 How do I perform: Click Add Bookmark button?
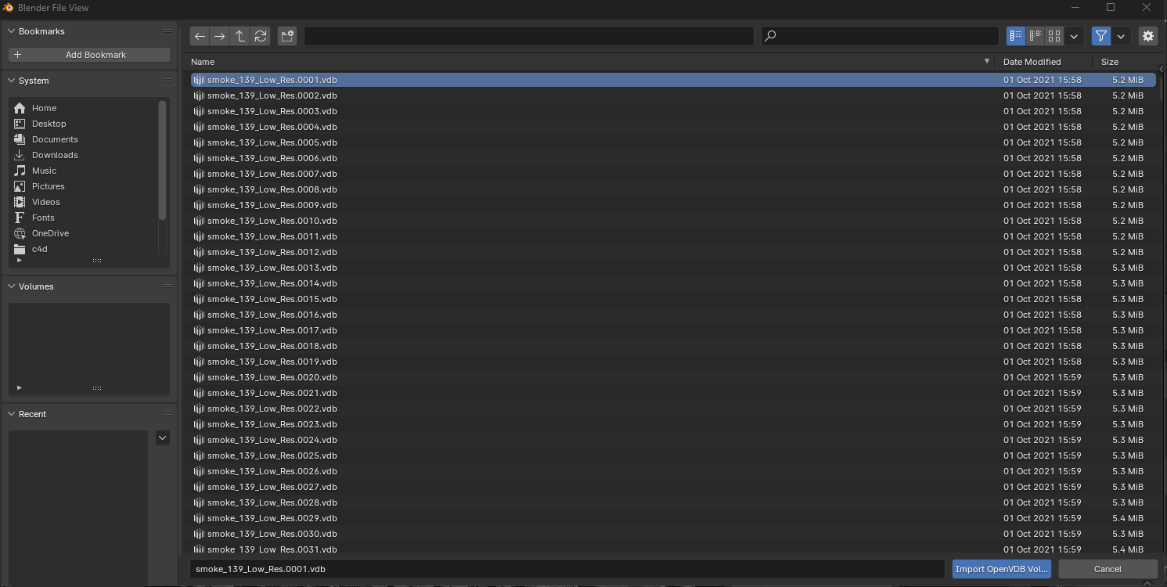(x=89, y=55)
